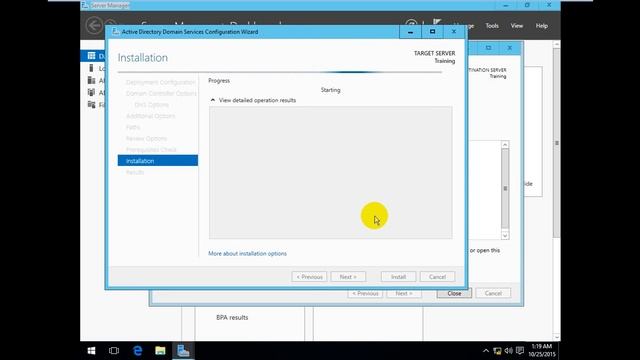Click the Server Manager back arrow
640x360 pixels.
coord(94,26)
